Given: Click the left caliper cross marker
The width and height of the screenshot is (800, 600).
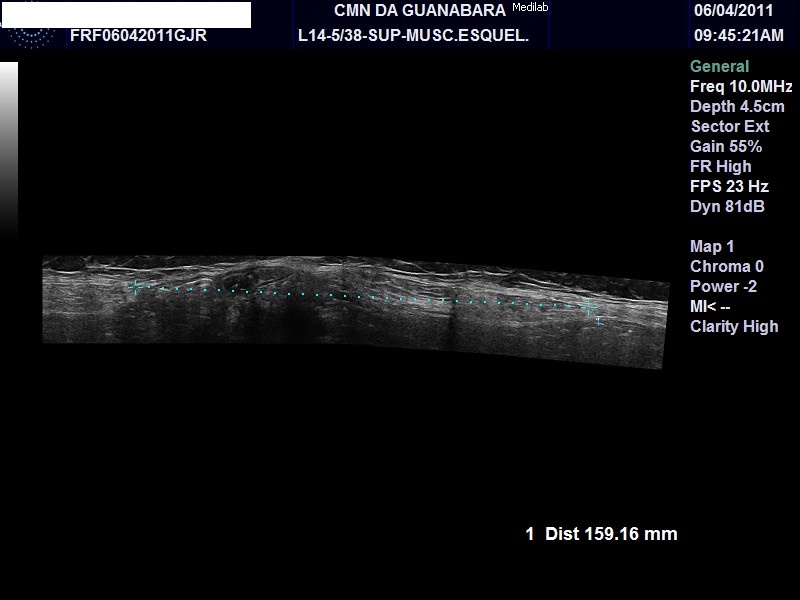Looking at the screenshot, I should coord(135,287).
